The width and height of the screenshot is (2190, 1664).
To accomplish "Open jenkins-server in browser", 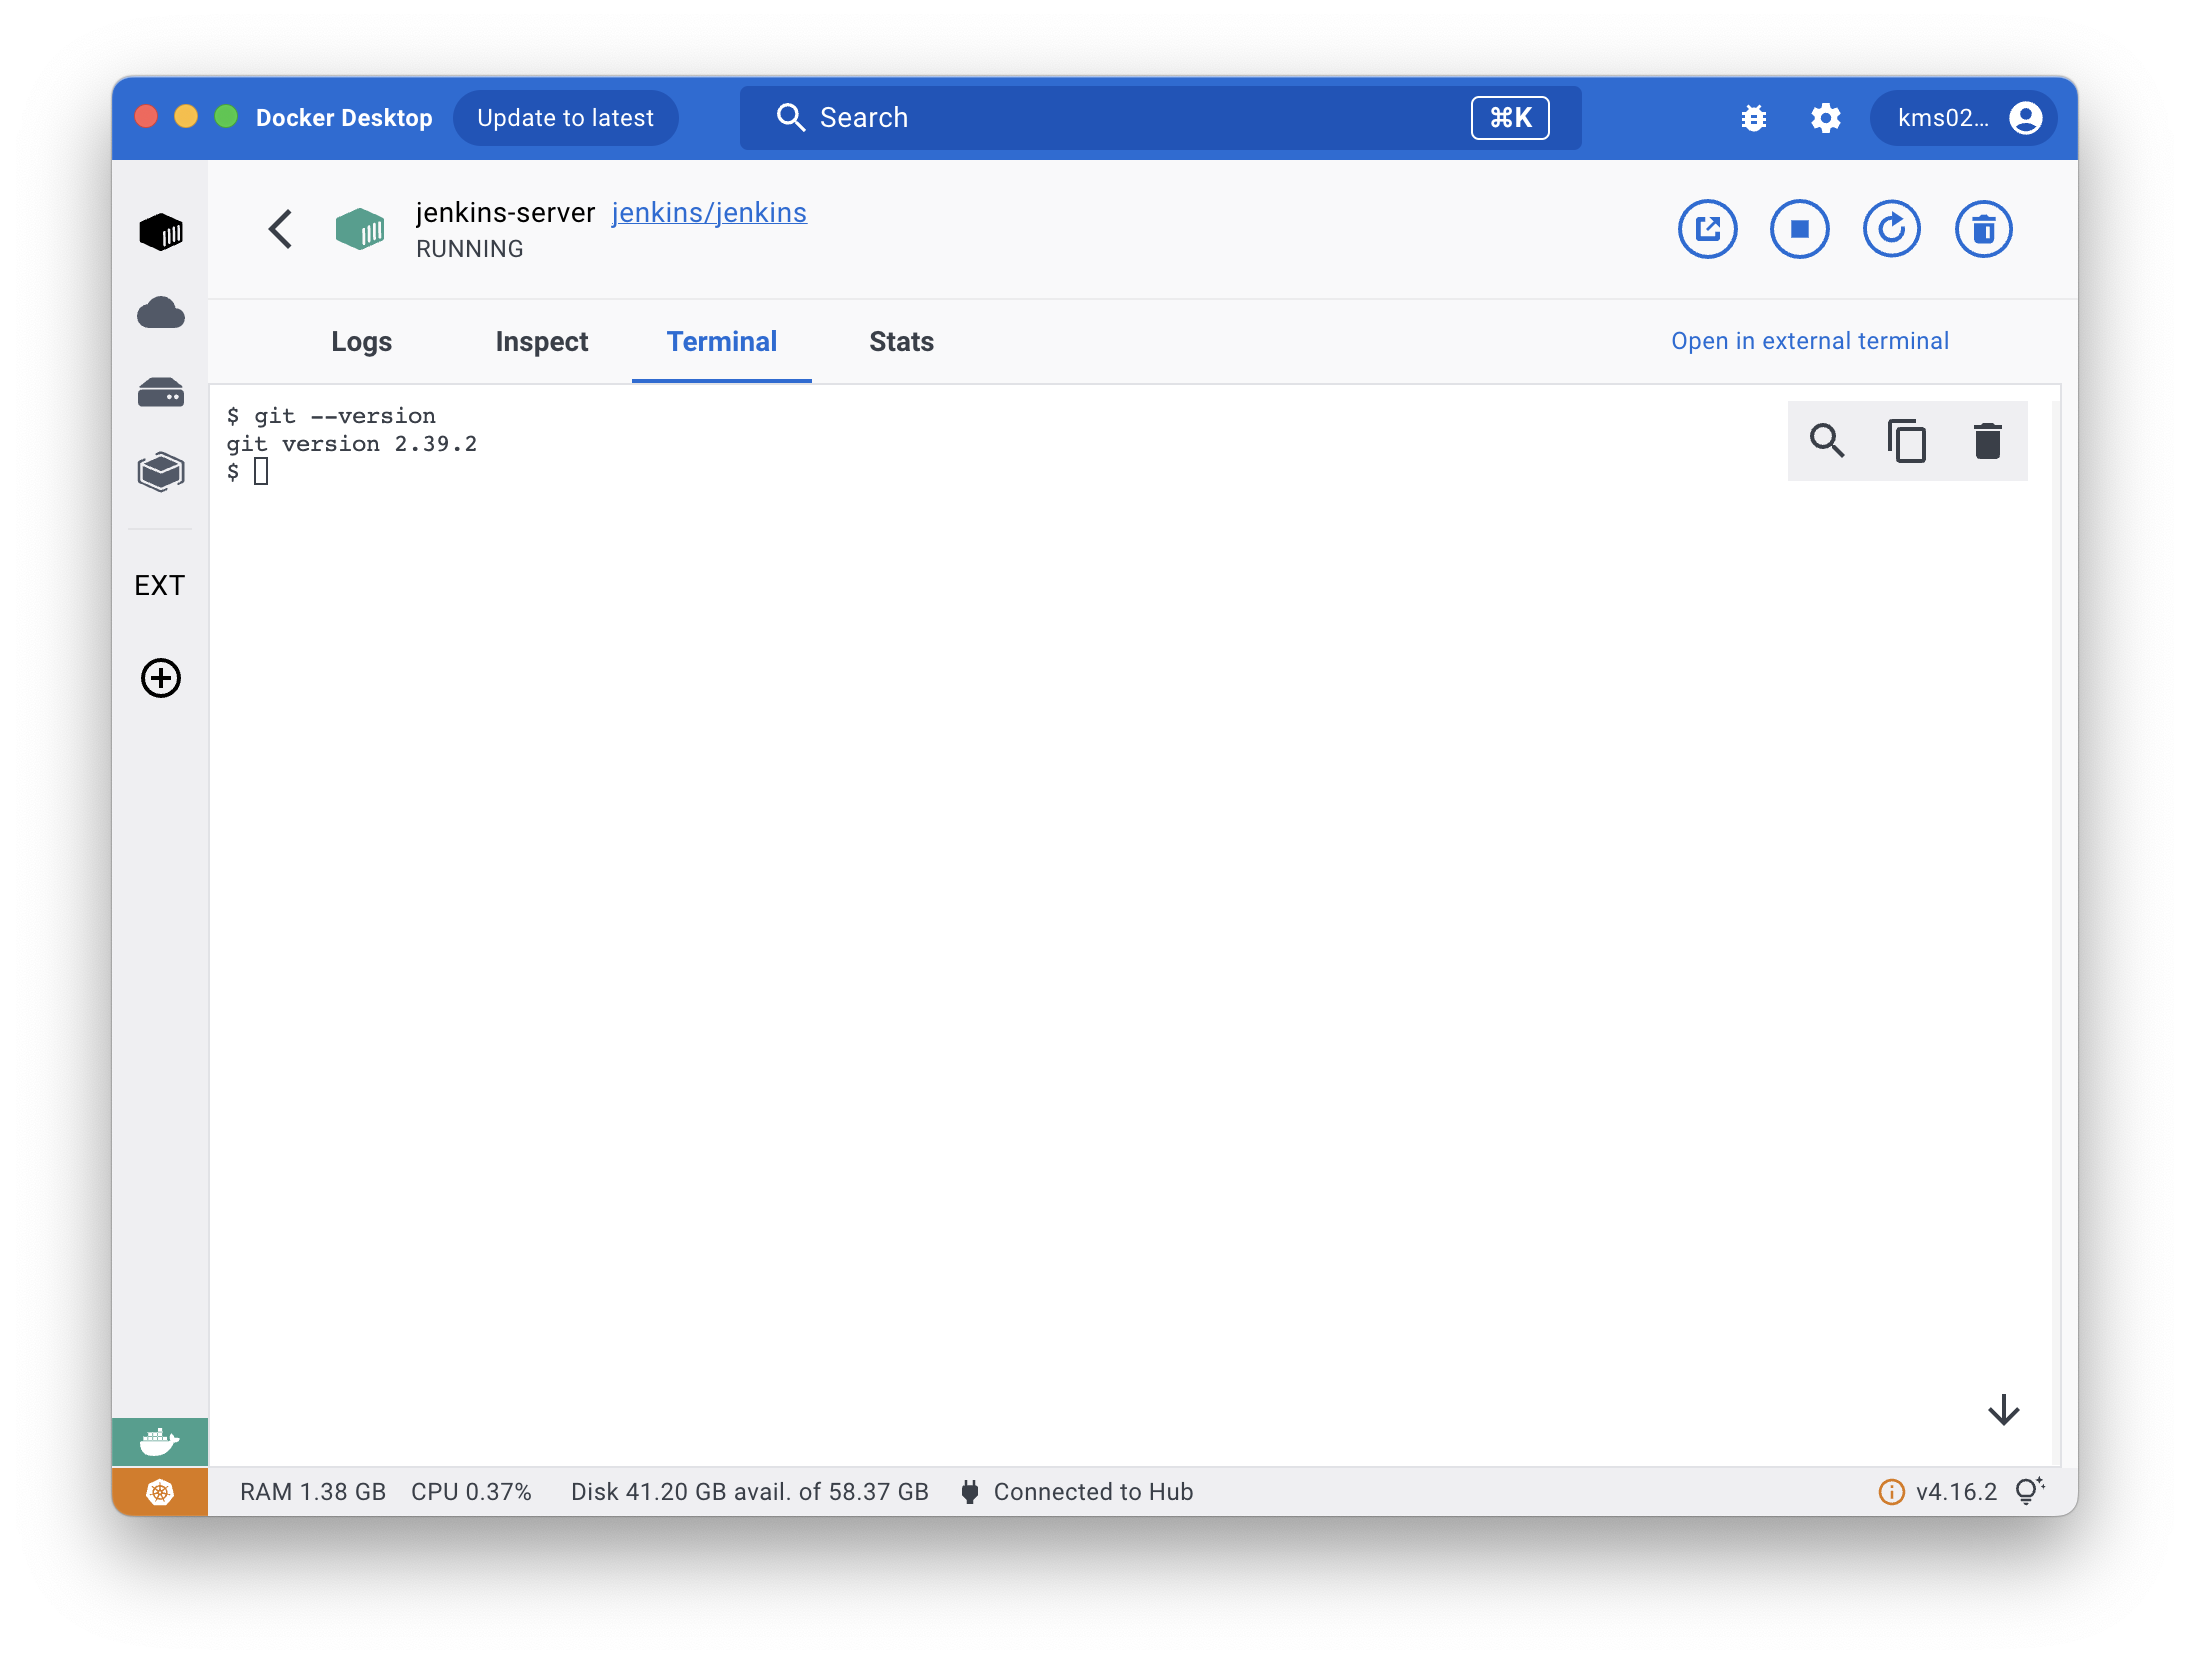I will click(x=1707, y=230).
